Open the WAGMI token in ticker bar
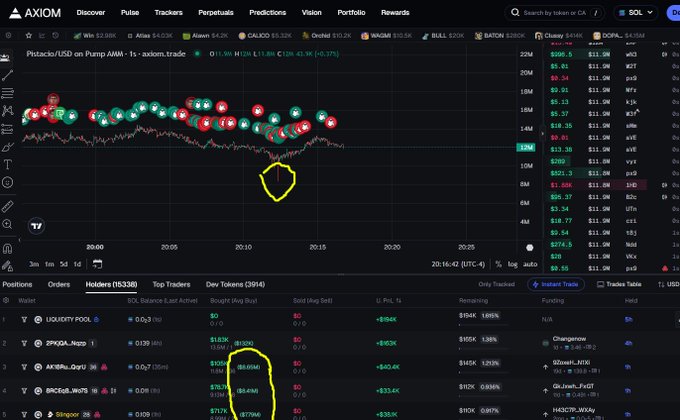This screenshot has width=680, height=420. tap(386, 36)
